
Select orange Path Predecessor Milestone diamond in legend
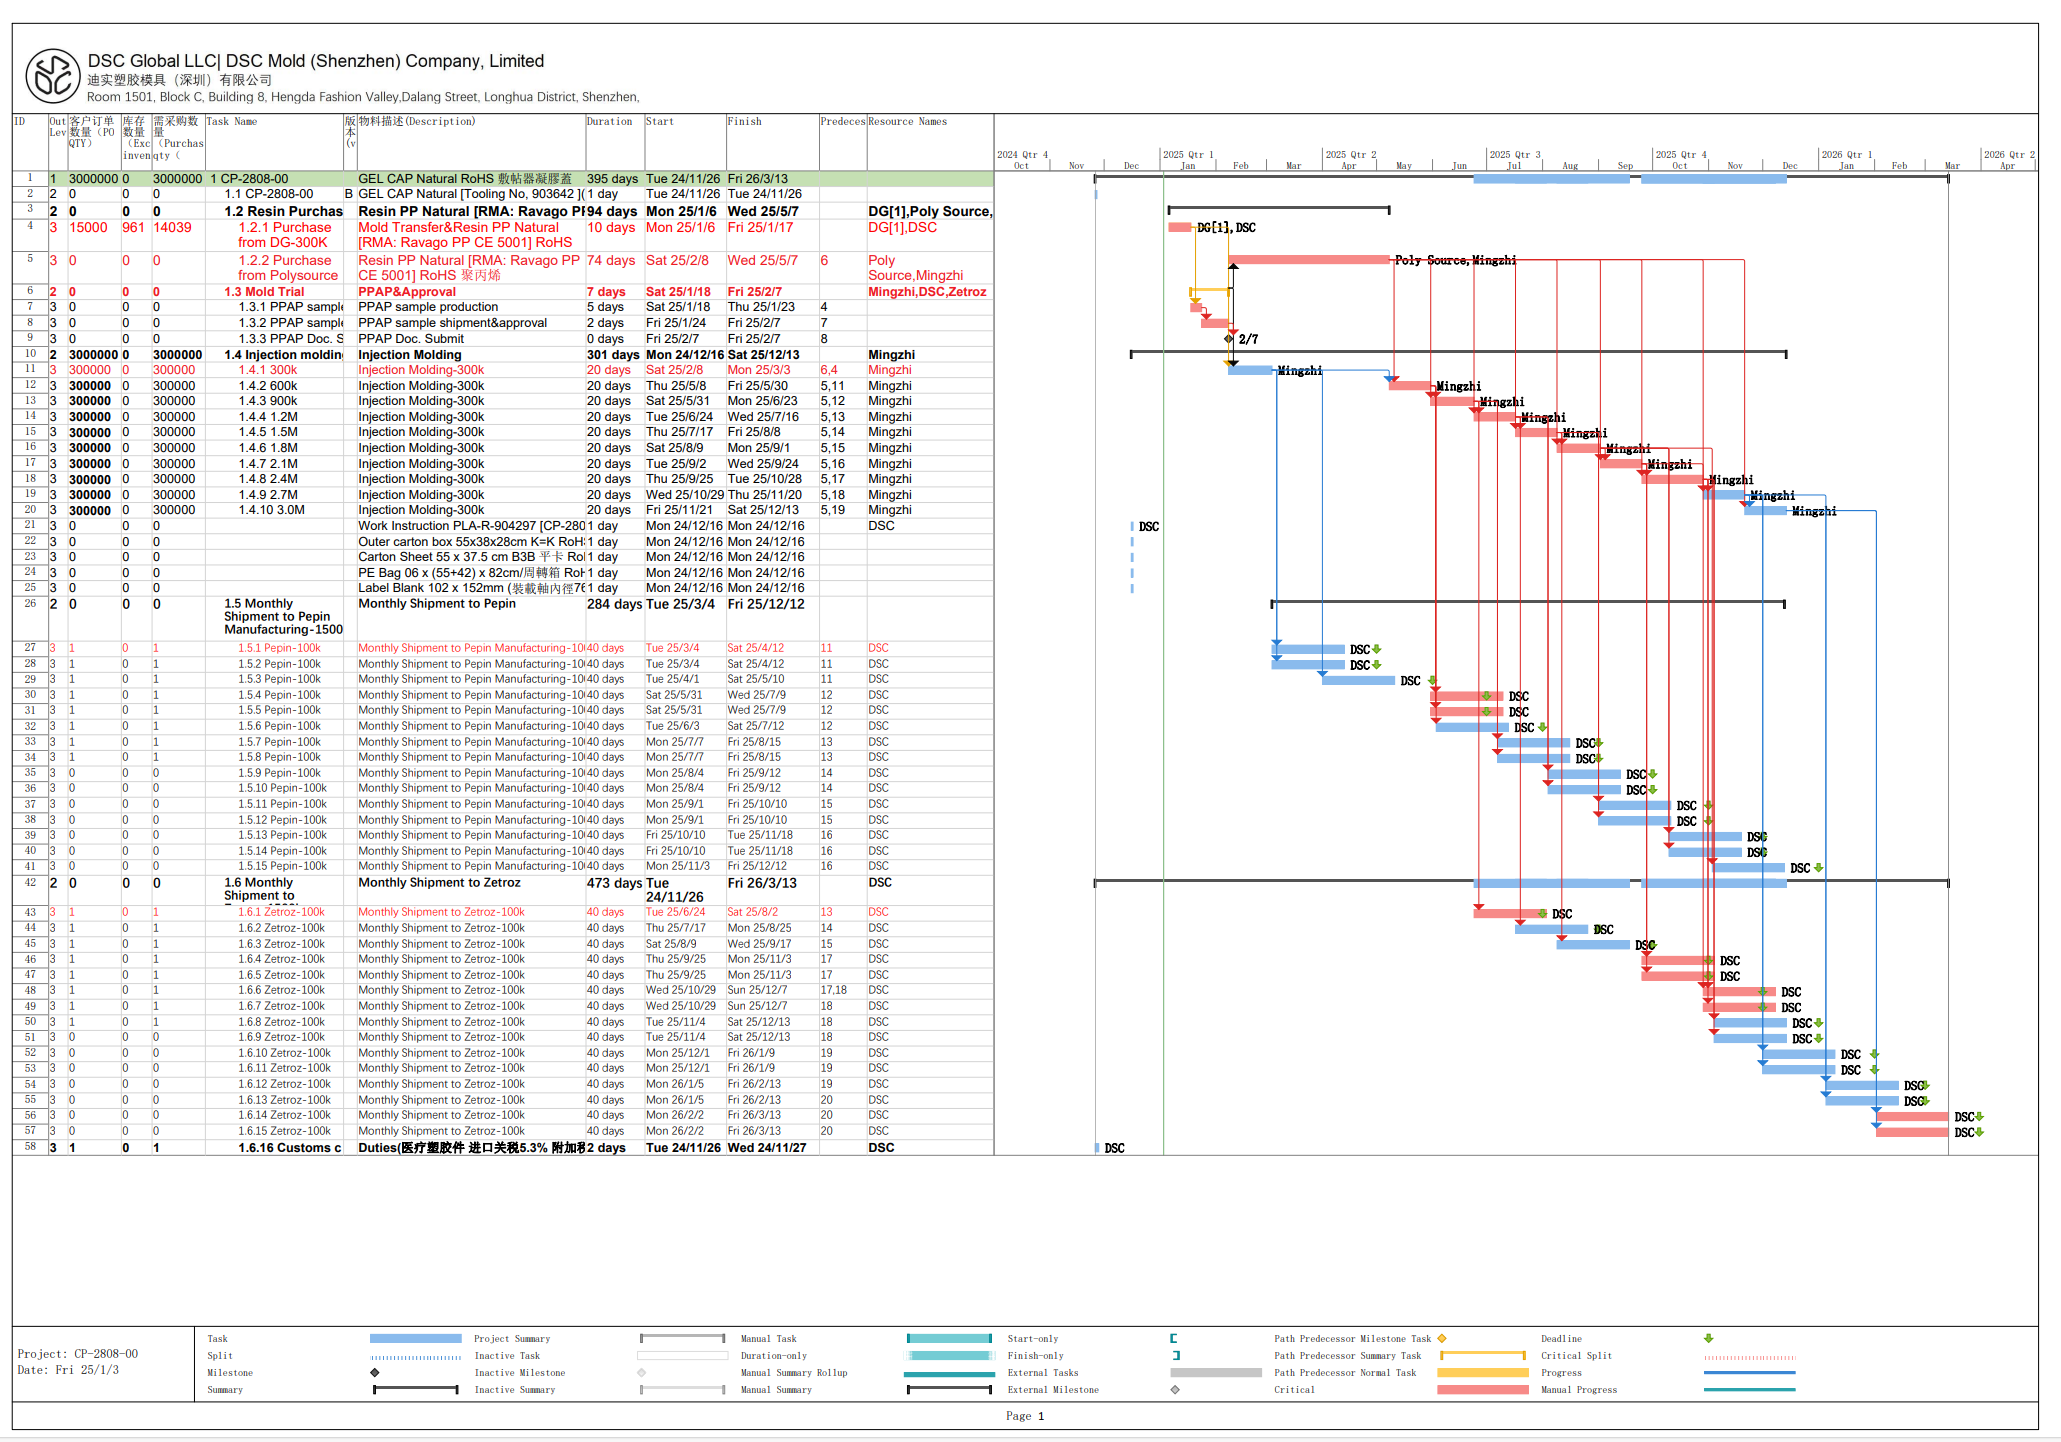coord(1442,1338)
